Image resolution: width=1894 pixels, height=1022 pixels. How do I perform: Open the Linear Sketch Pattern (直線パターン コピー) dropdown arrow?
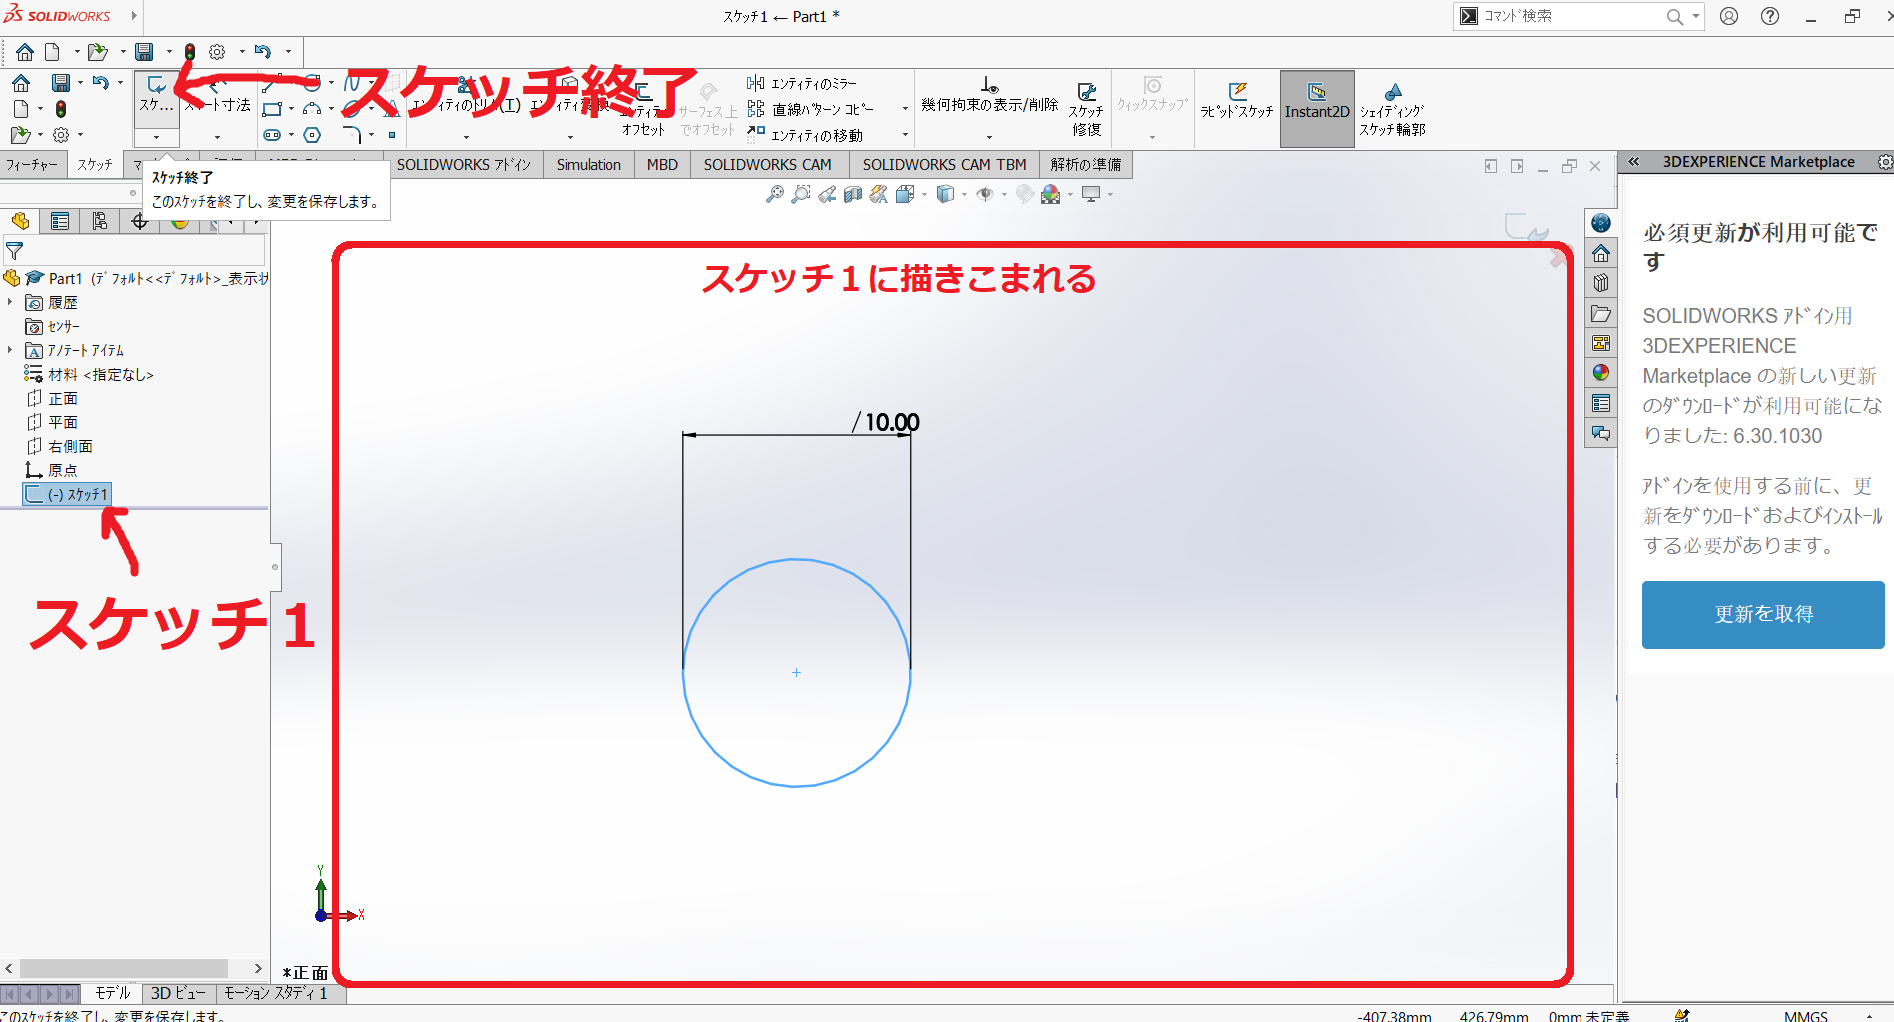905,109
